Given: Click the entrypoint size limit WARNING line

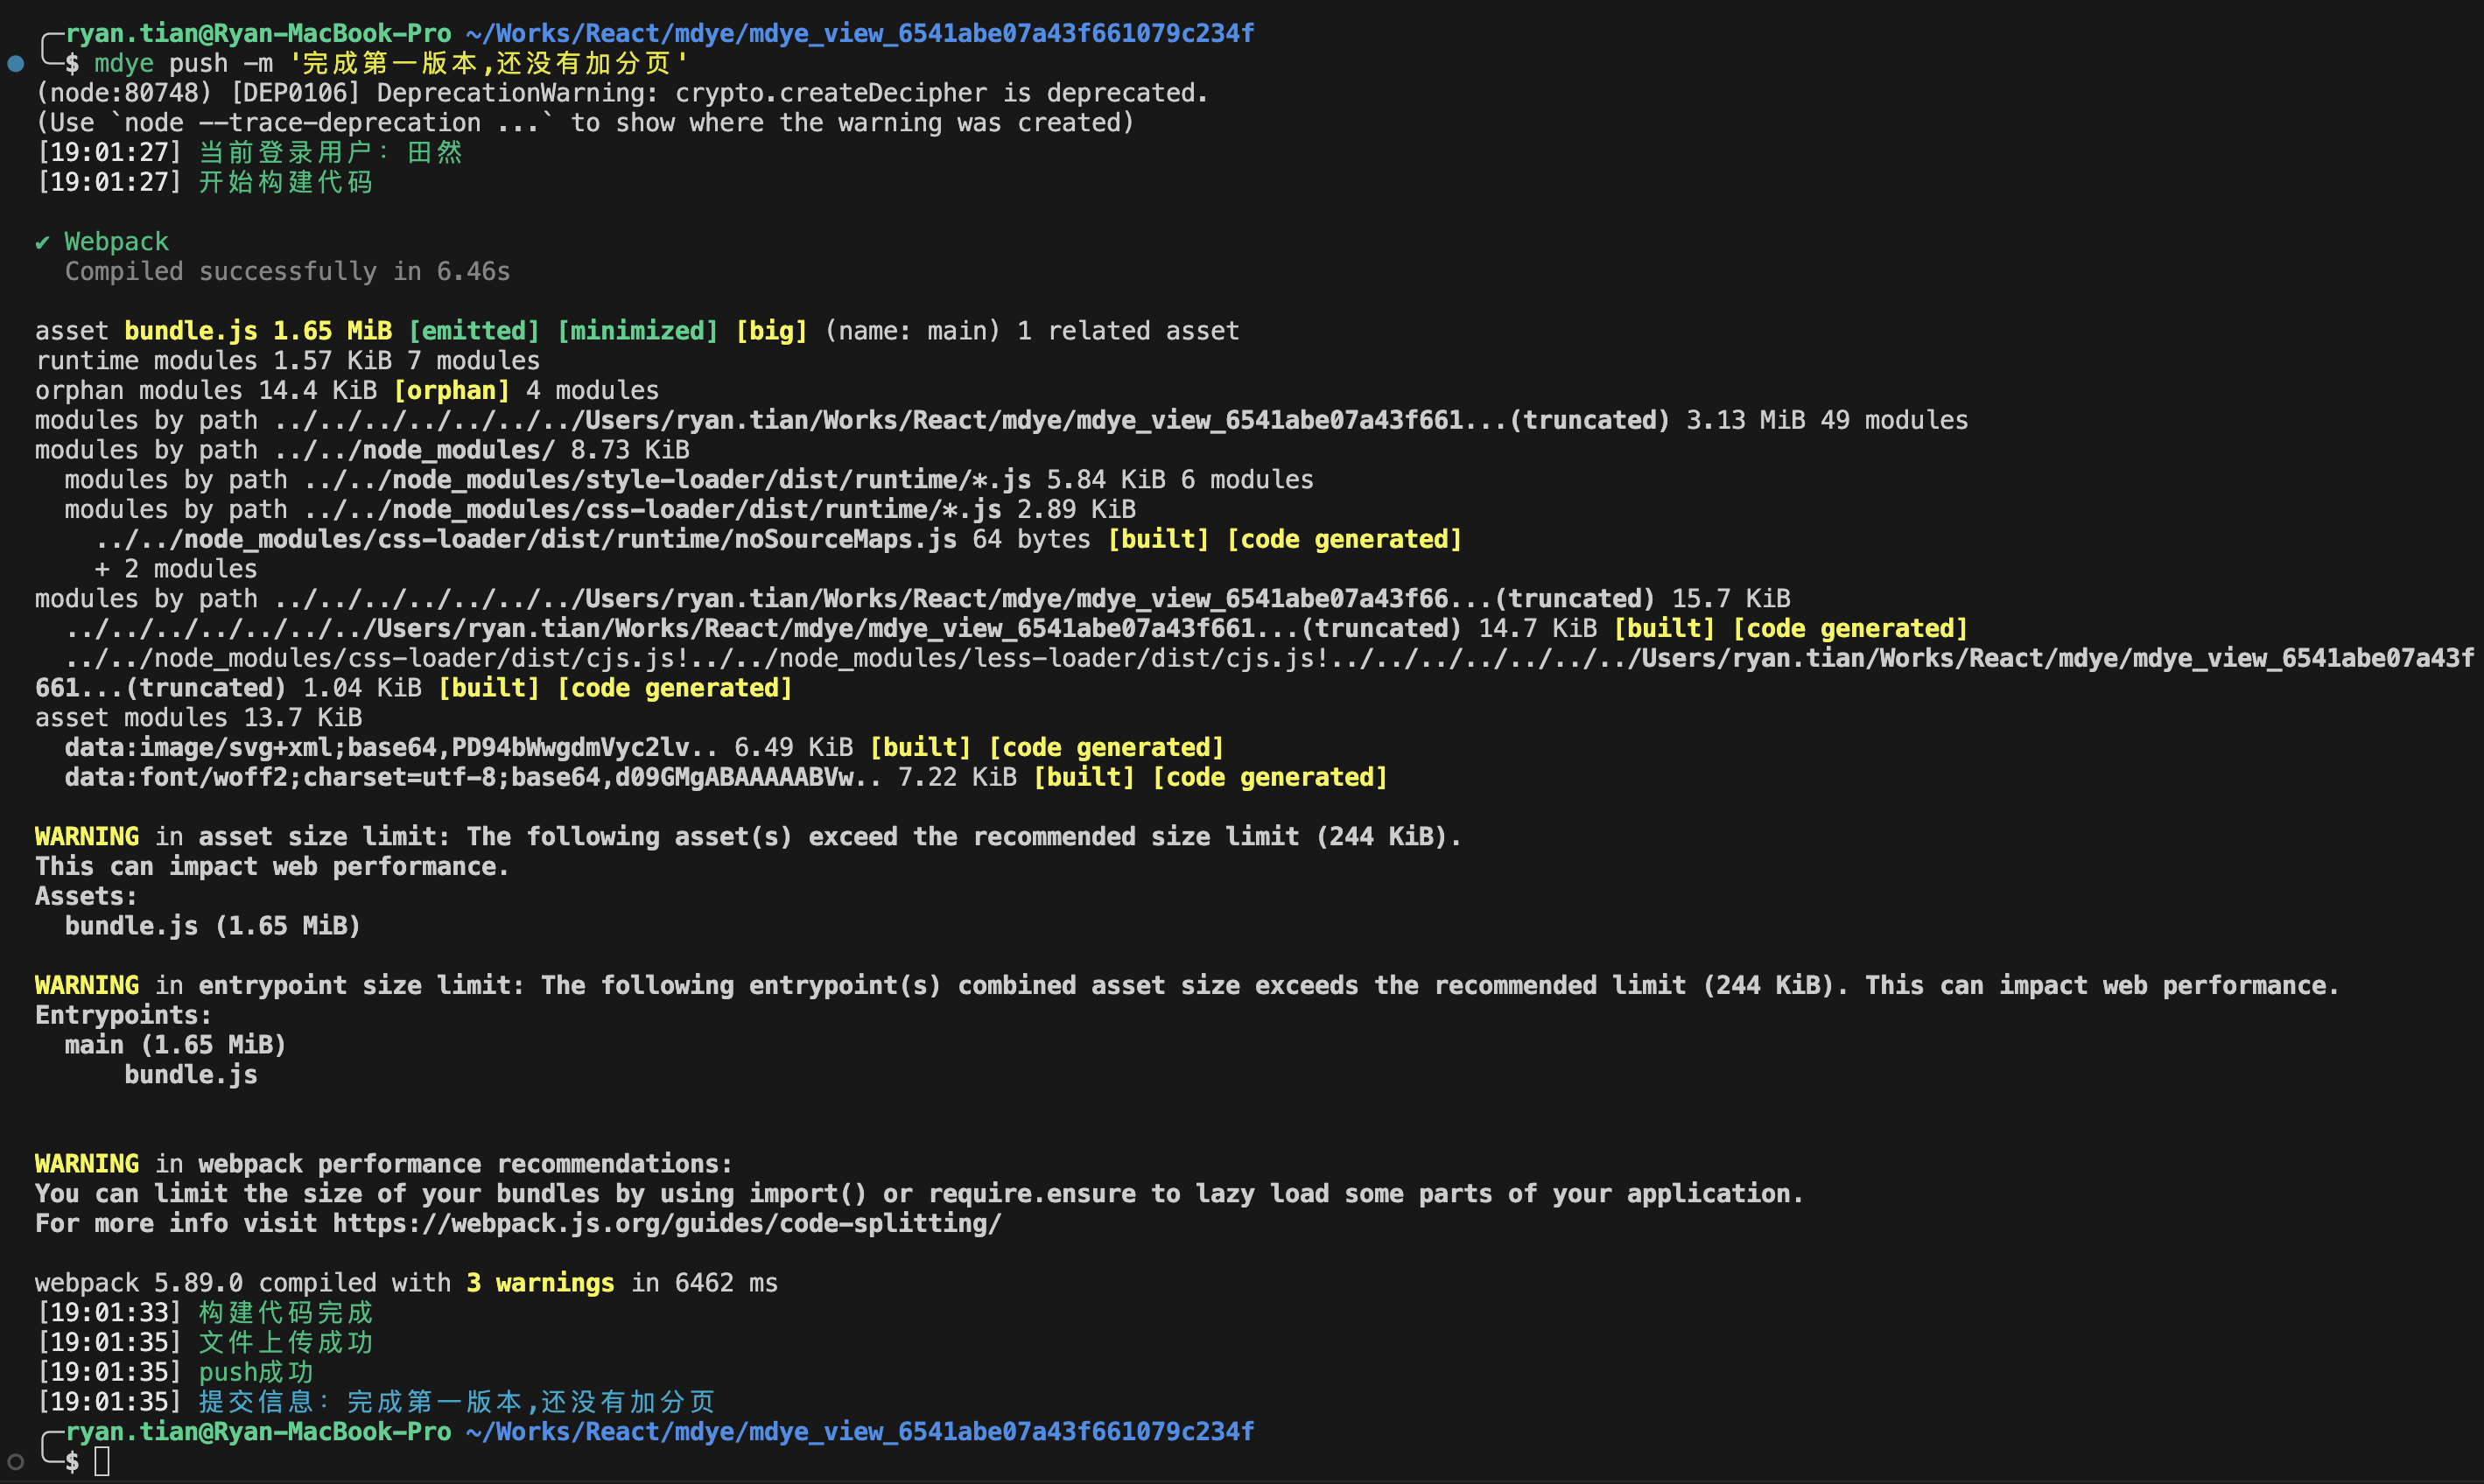Looking at the screenshot, I should (1187, 986).
